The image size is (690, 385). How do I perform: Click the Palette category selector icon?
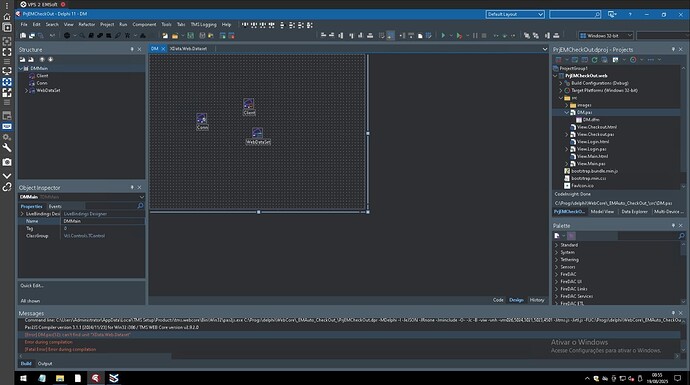[x=557, y=236]
